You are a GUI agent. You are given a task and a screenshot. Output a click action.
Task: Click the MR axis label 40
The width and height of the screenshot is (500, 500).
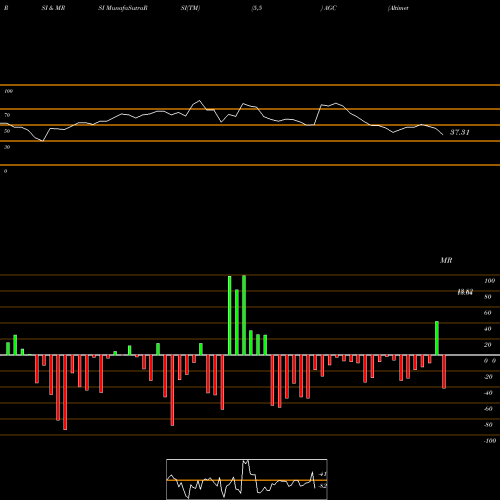click(x=488, y=329)
